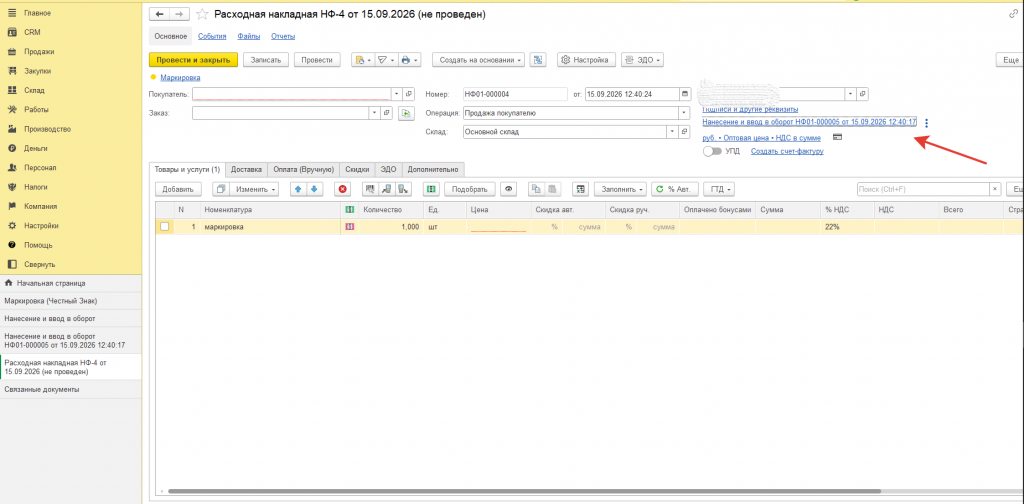The image size is (1024, 504).
Task: Click the horizontal scrollbar under the table
Action: pyautogui.click(x=524, y=491)
